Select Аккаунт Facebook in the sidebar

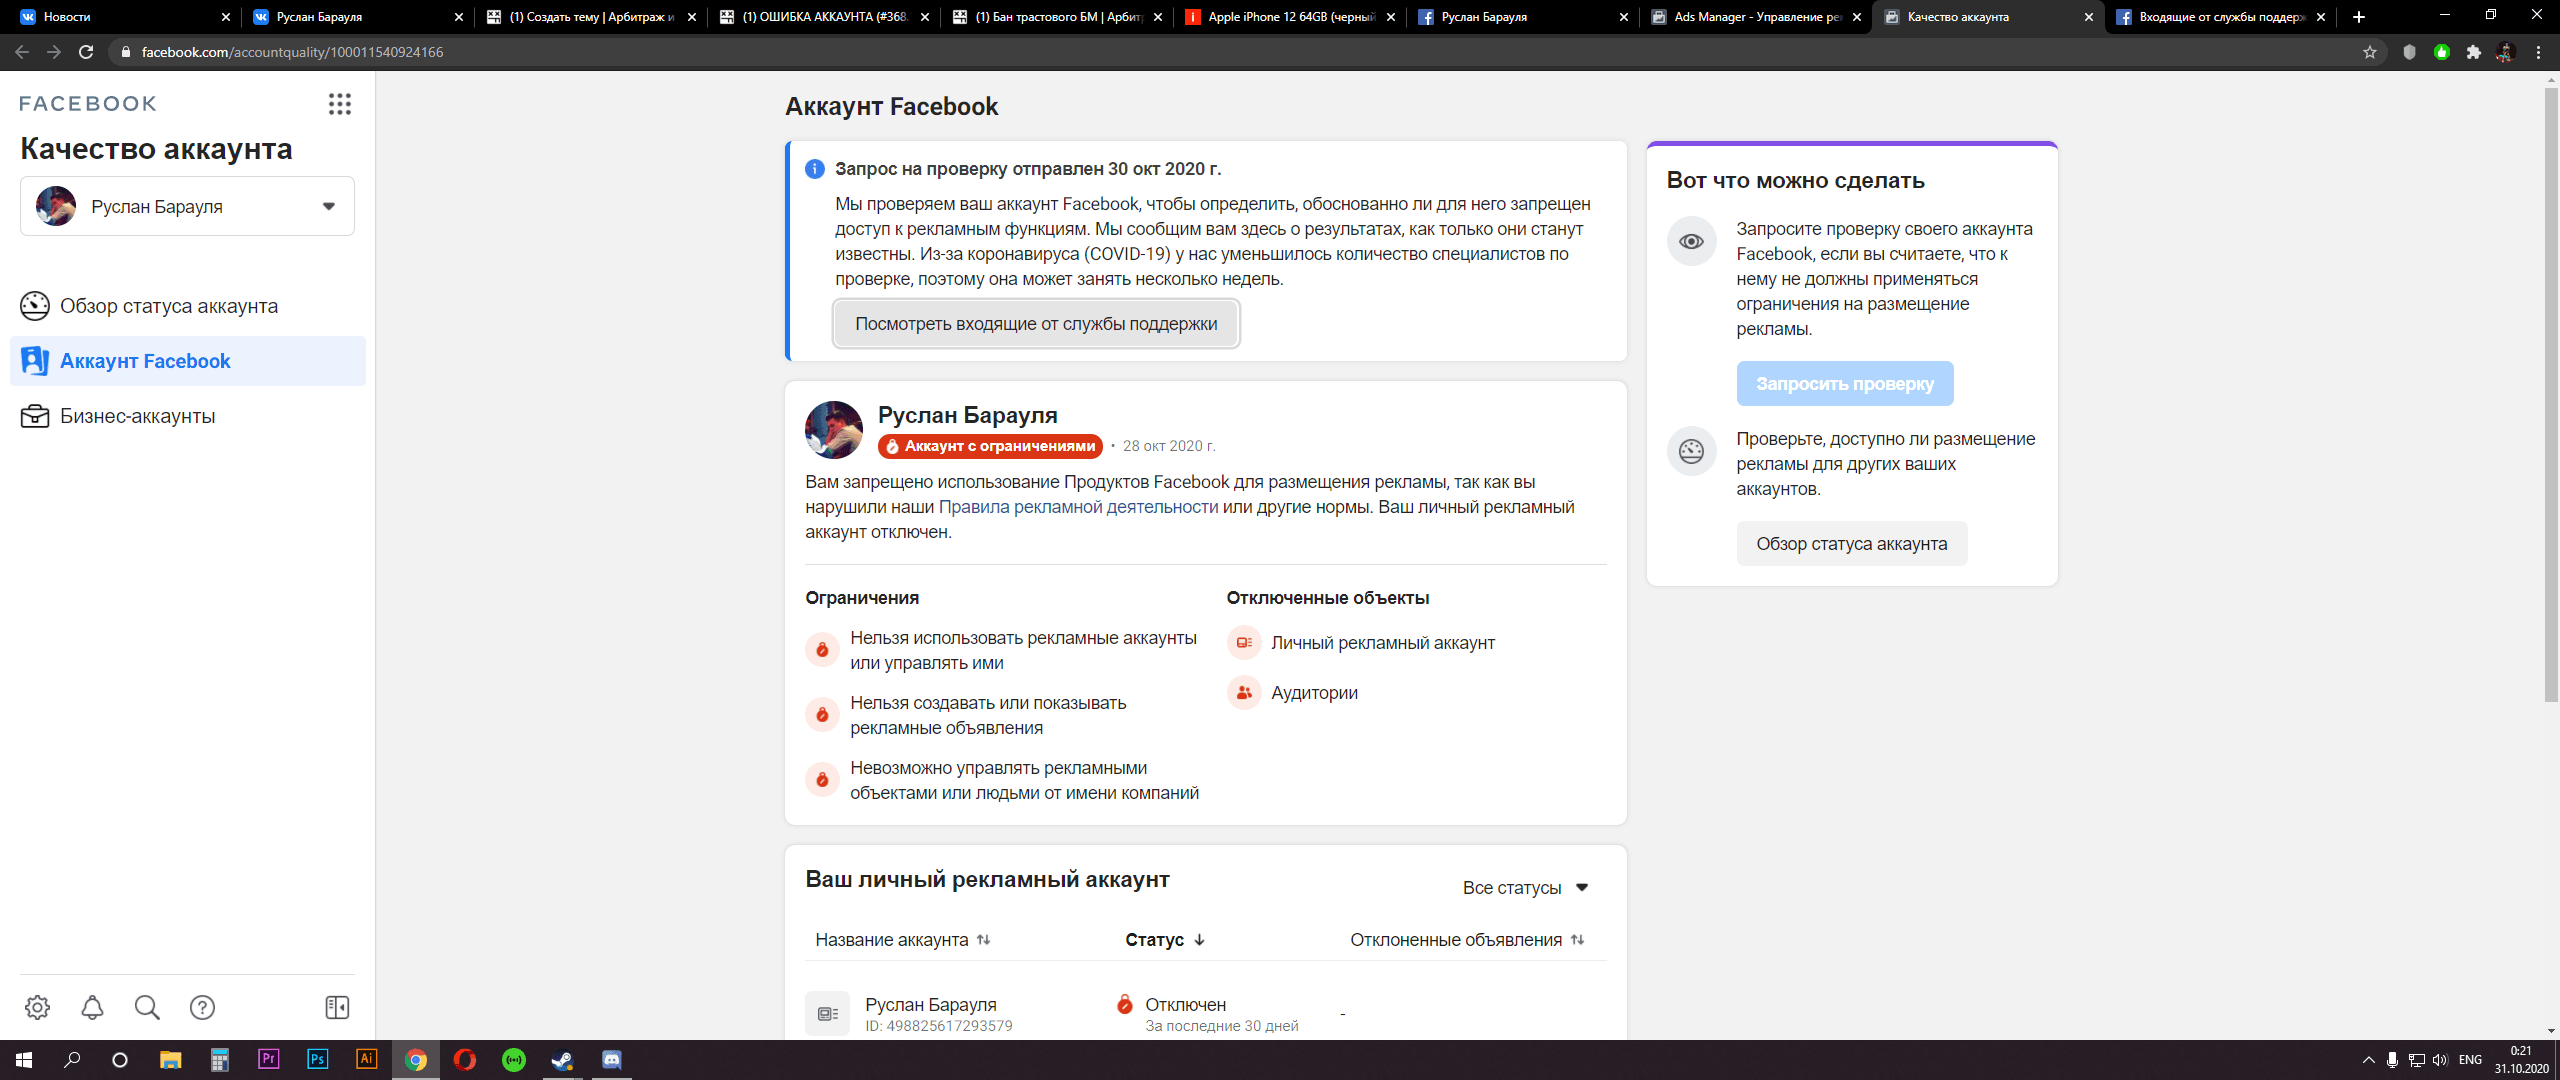point(188,361)
